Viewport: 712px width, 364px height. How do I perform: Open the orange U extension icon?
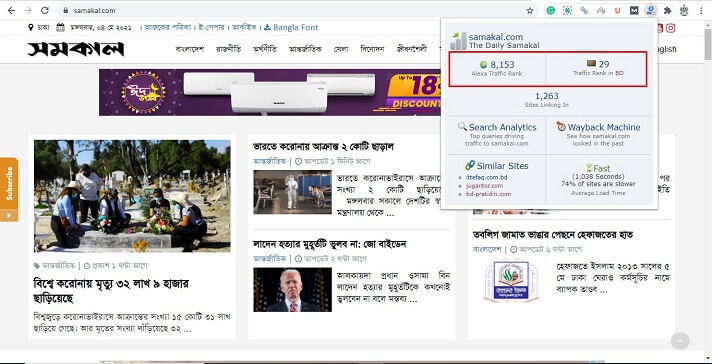[617, 10]
